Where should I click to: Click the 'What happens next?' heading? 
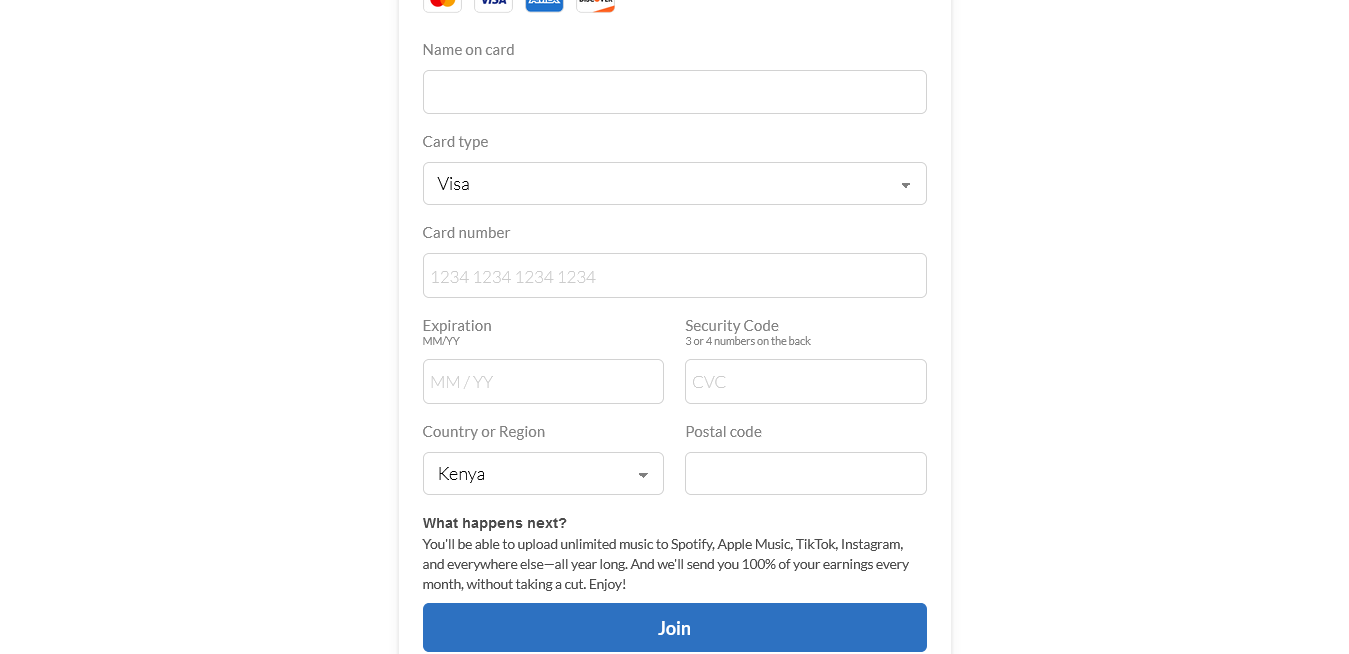[x=494, y=523]
